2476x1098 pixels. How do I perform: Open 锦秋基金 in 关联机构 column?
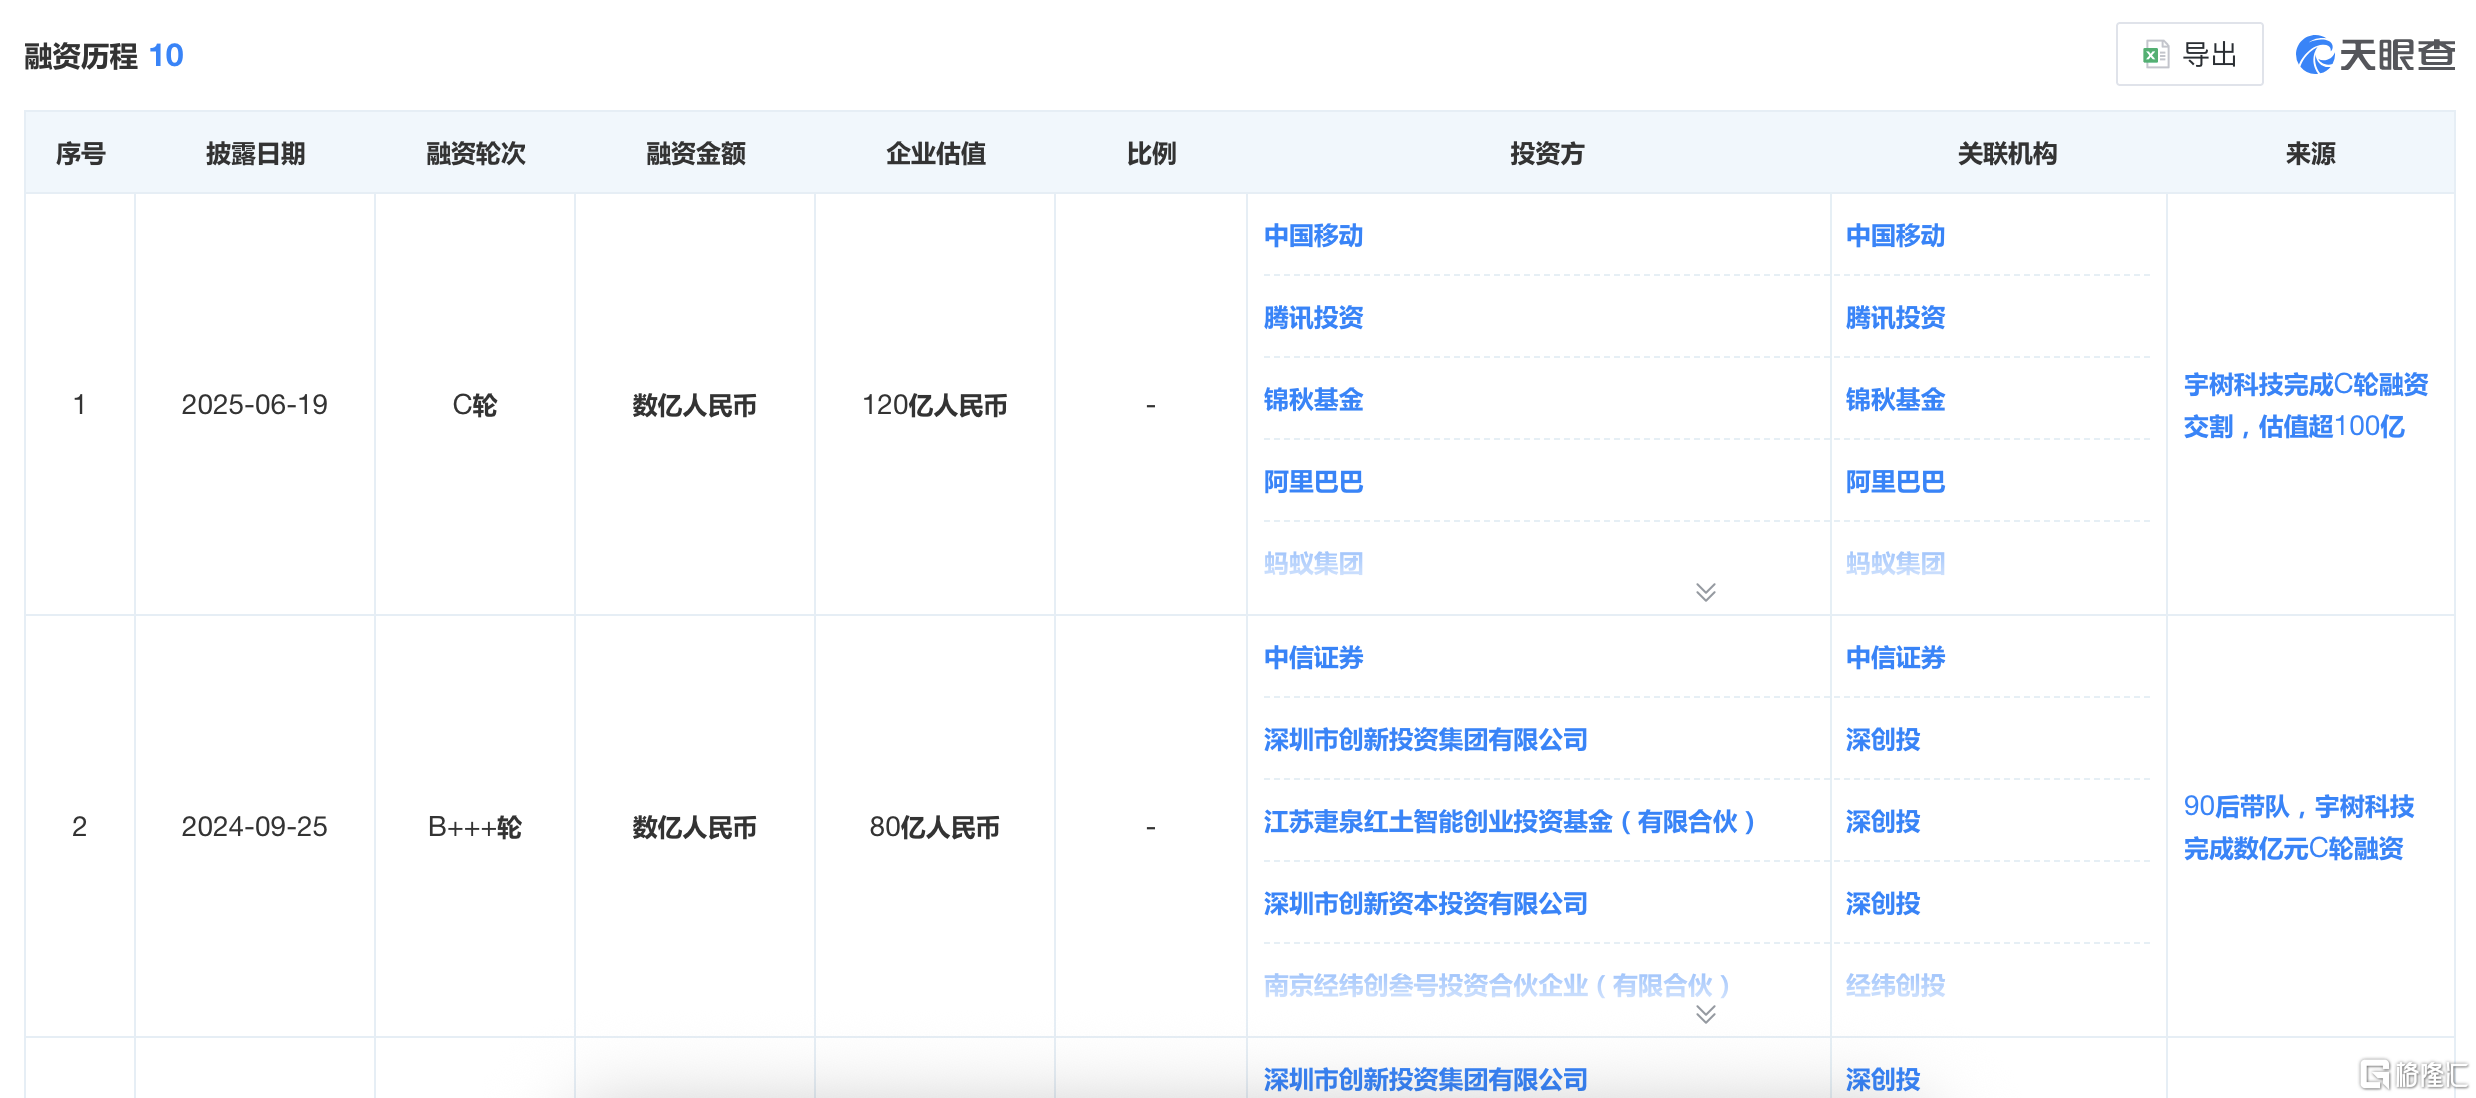1895,400
